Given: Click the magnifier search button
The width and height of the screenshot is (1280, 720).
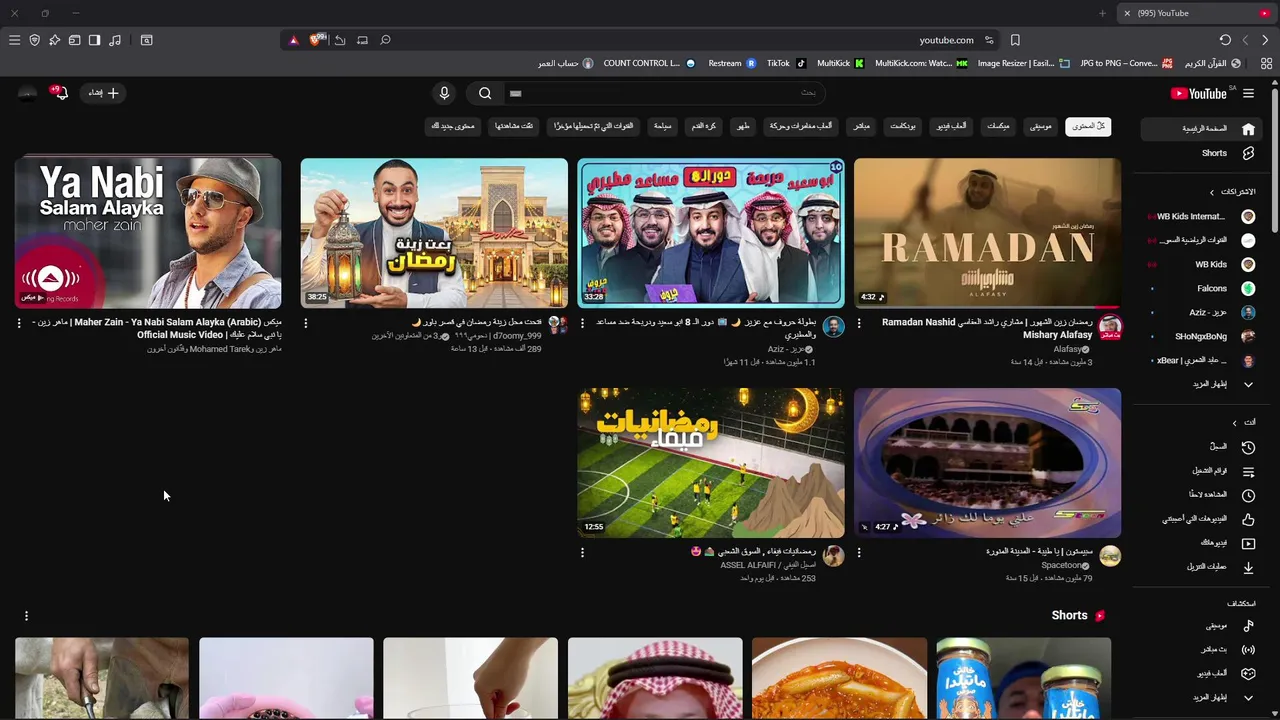Looking at the screenshot, I should click(485, 93).
